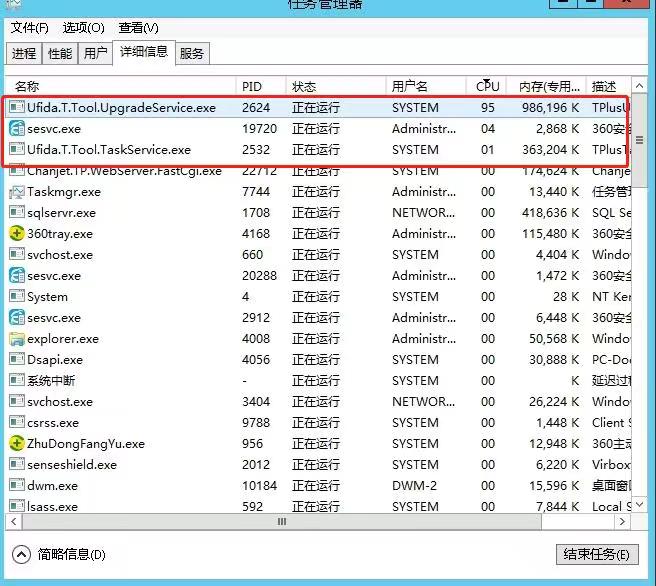This screenshot has width=656, height=586.
Task: Click memory value 7,844 K
Action: click(558, 507)
